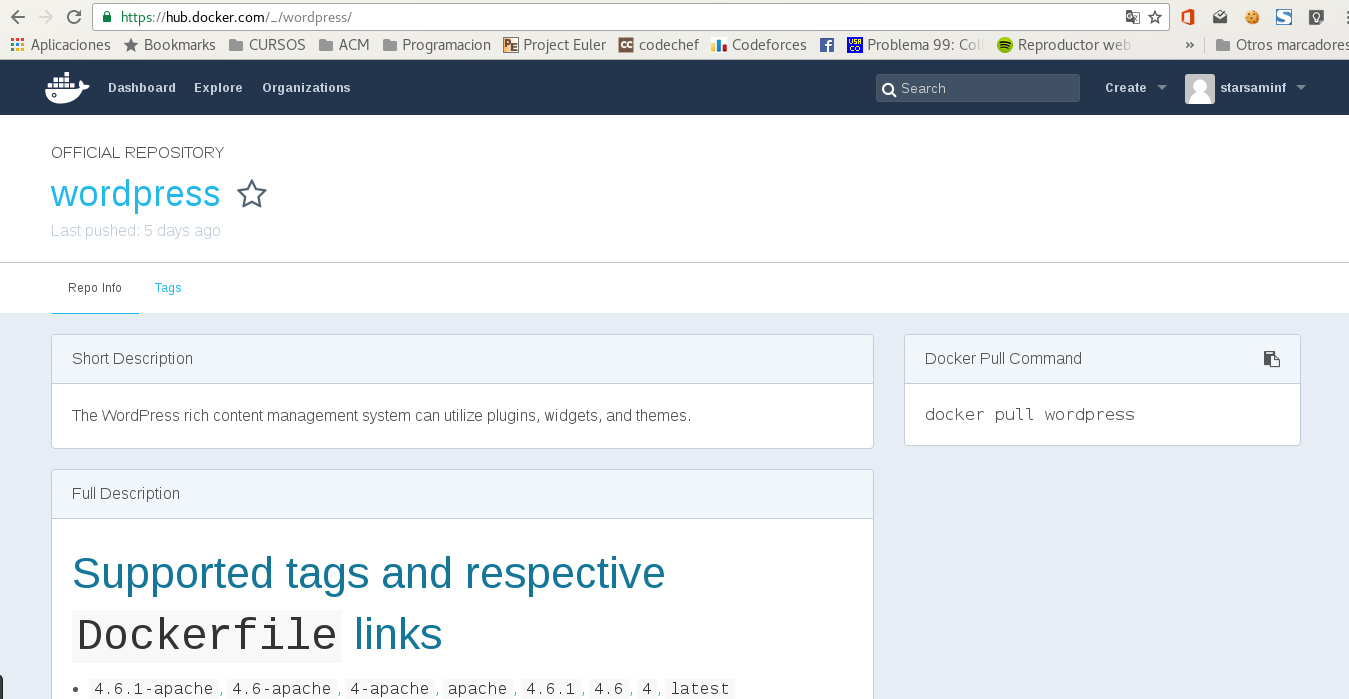Image resolution: width=1349 pixels, height=699 pixels.
Task: Click the browser forward arrow
Action: coord(45,17)
